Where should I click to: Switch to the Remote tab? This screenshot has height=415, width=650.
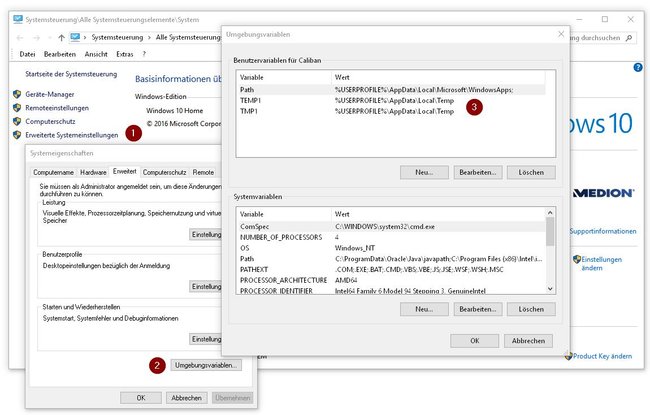tap(203, 172)
